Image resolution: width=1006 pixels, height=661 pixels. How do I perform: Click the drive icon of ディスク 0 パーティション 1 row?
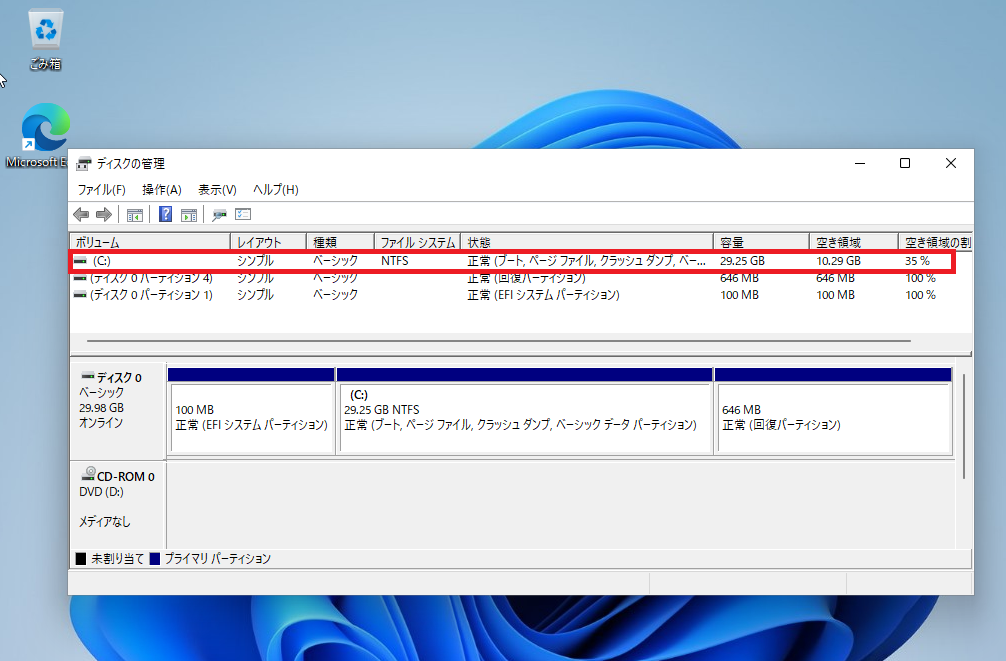[x=80, y=295]
